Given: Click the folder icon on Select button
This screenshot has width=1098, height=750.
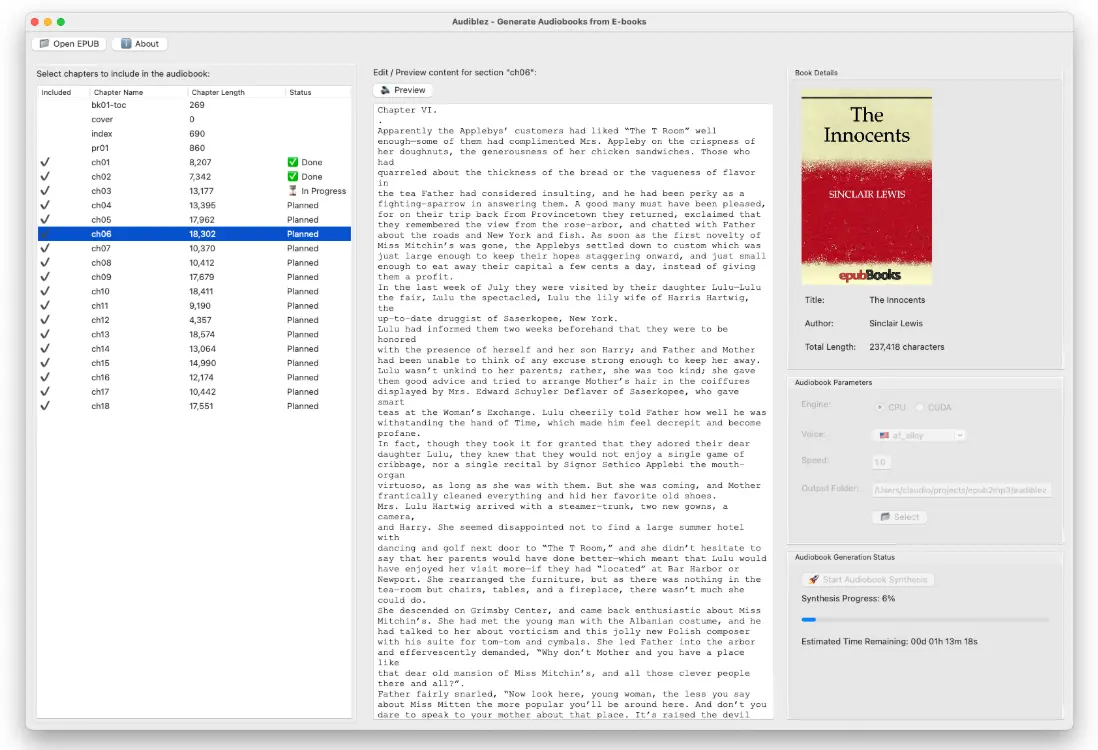Looking at the screenshot, I should click(885, 517).
